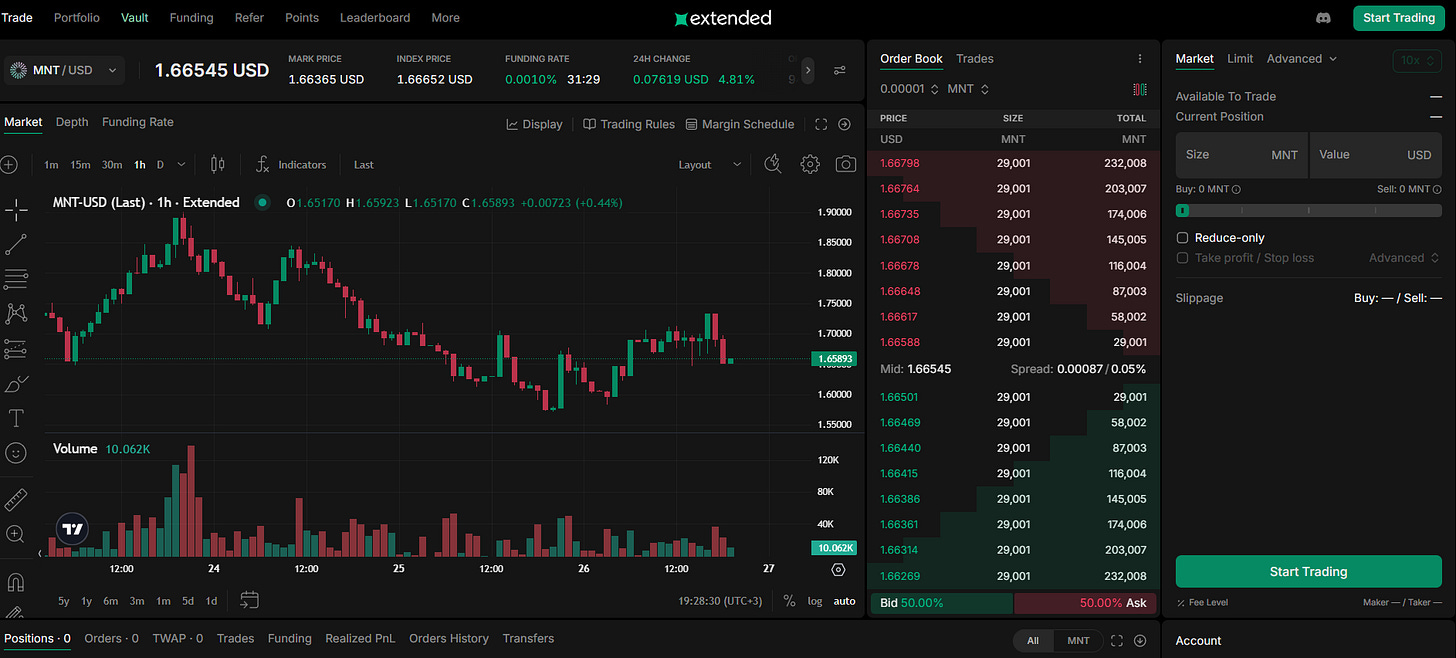Viewport: 1456px width, 658px height.
Task: Enable the Reduce-only checkbox
Action: 1183,238
